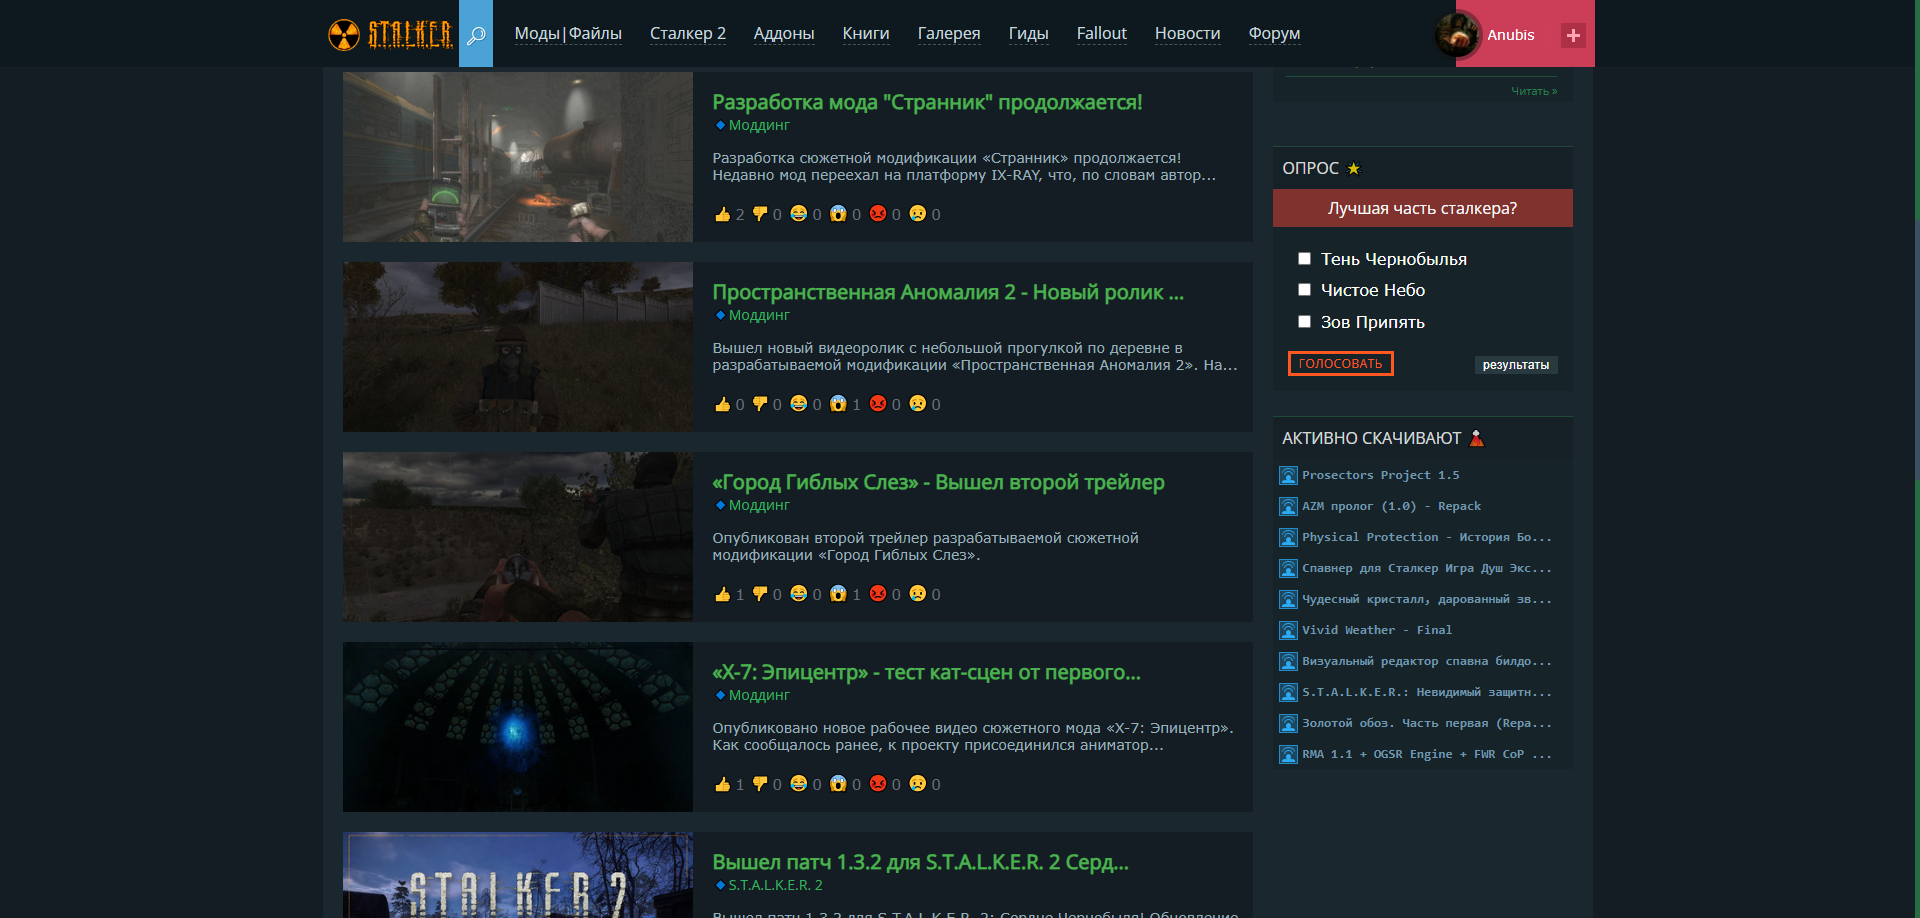The image size is (1920, 918).
Task: Thumbs up "Х-7: Эпицентр" article
Action: [x=722, y=784]
